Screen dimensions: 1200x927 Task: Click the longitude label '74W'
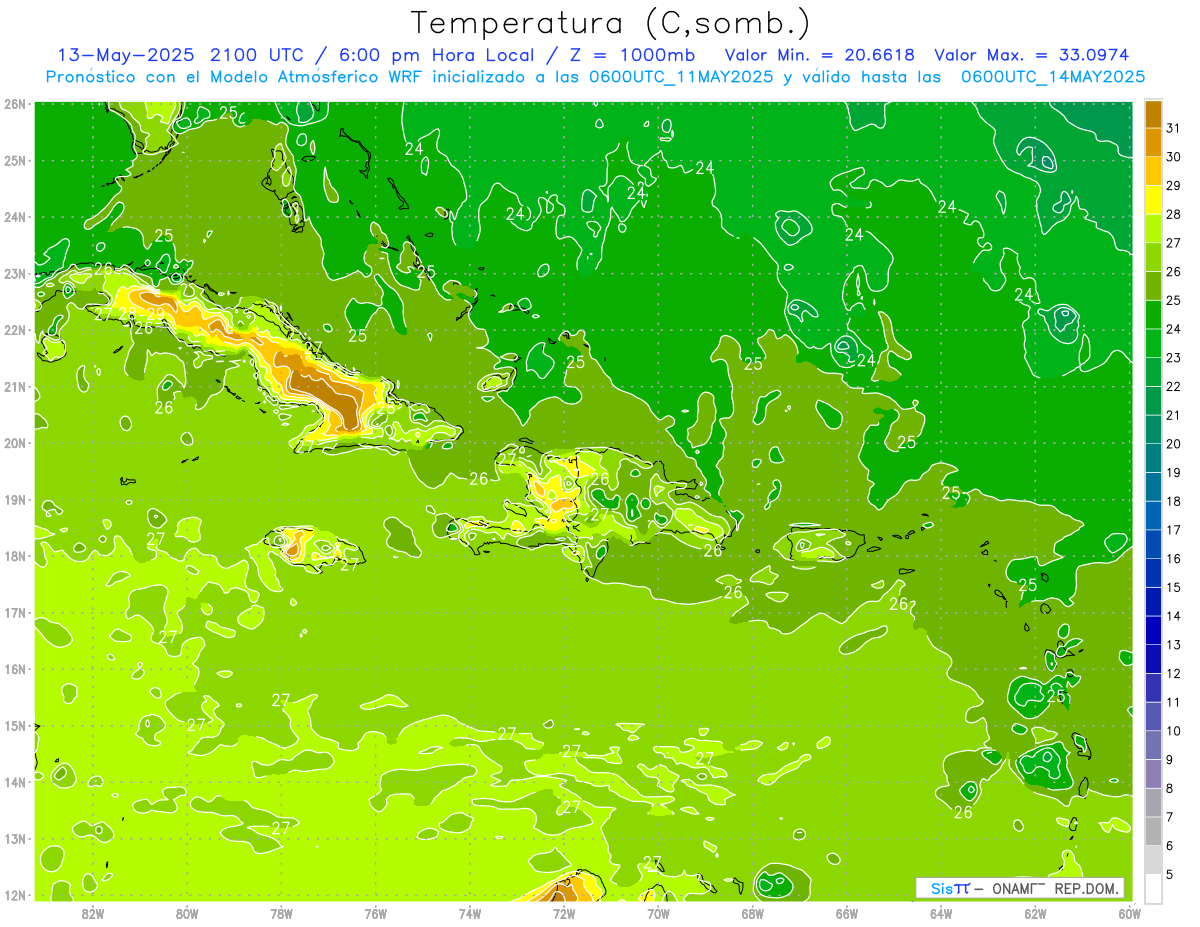(x=470, y=913)
